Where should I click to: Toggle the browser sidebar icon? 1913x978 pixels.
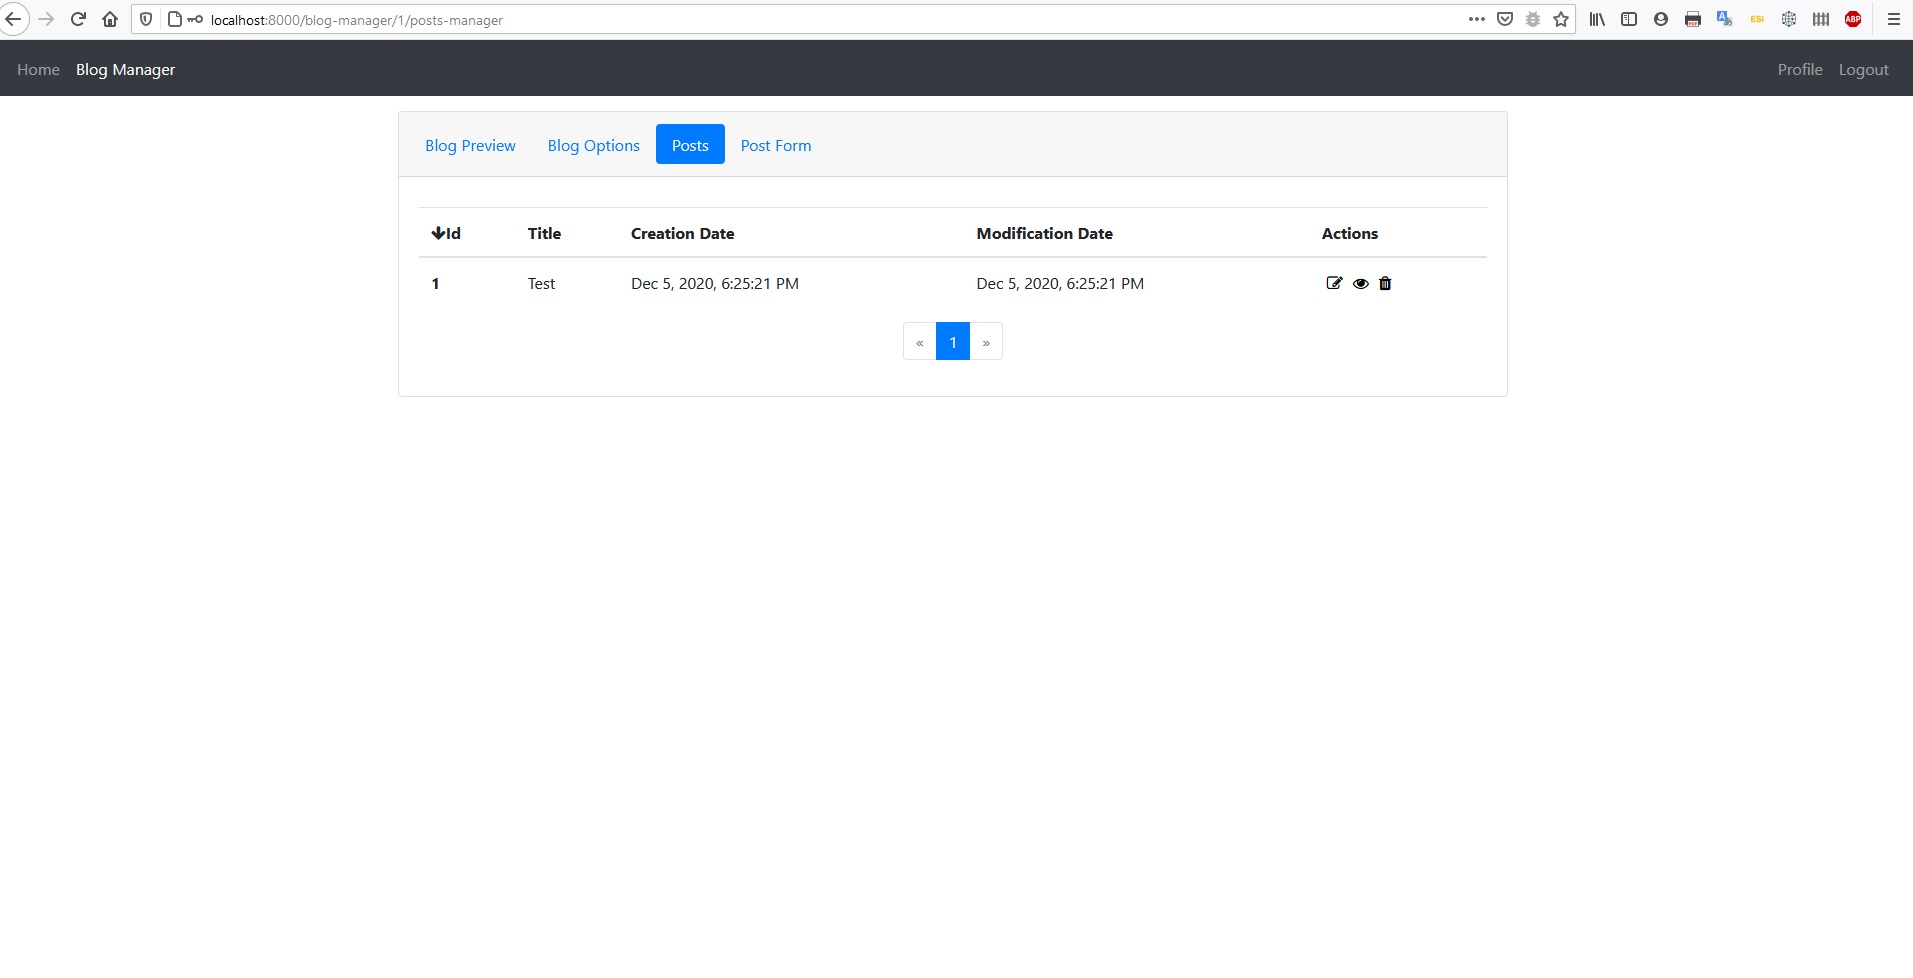(1629, 19)
